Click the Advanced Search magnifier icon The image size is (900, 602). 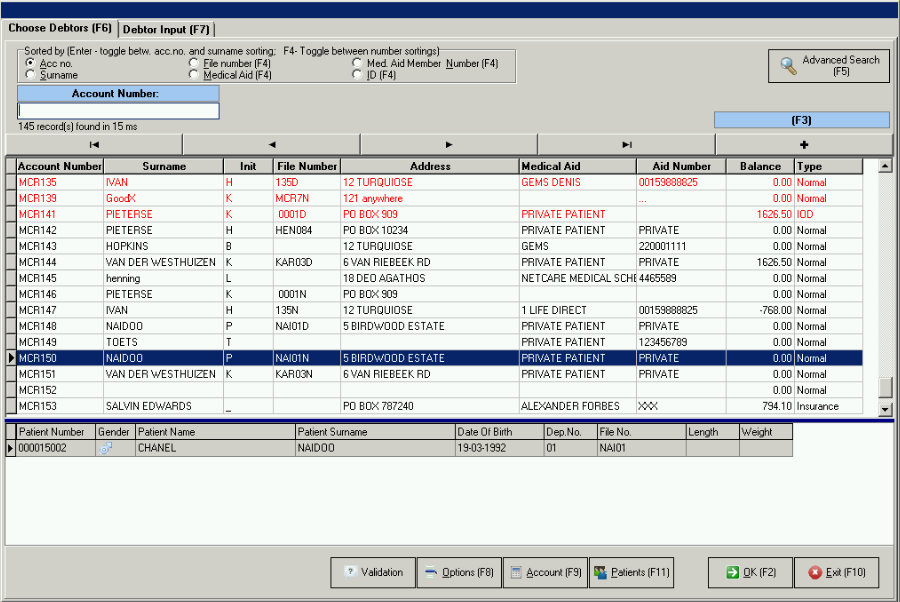click(789, 66)
